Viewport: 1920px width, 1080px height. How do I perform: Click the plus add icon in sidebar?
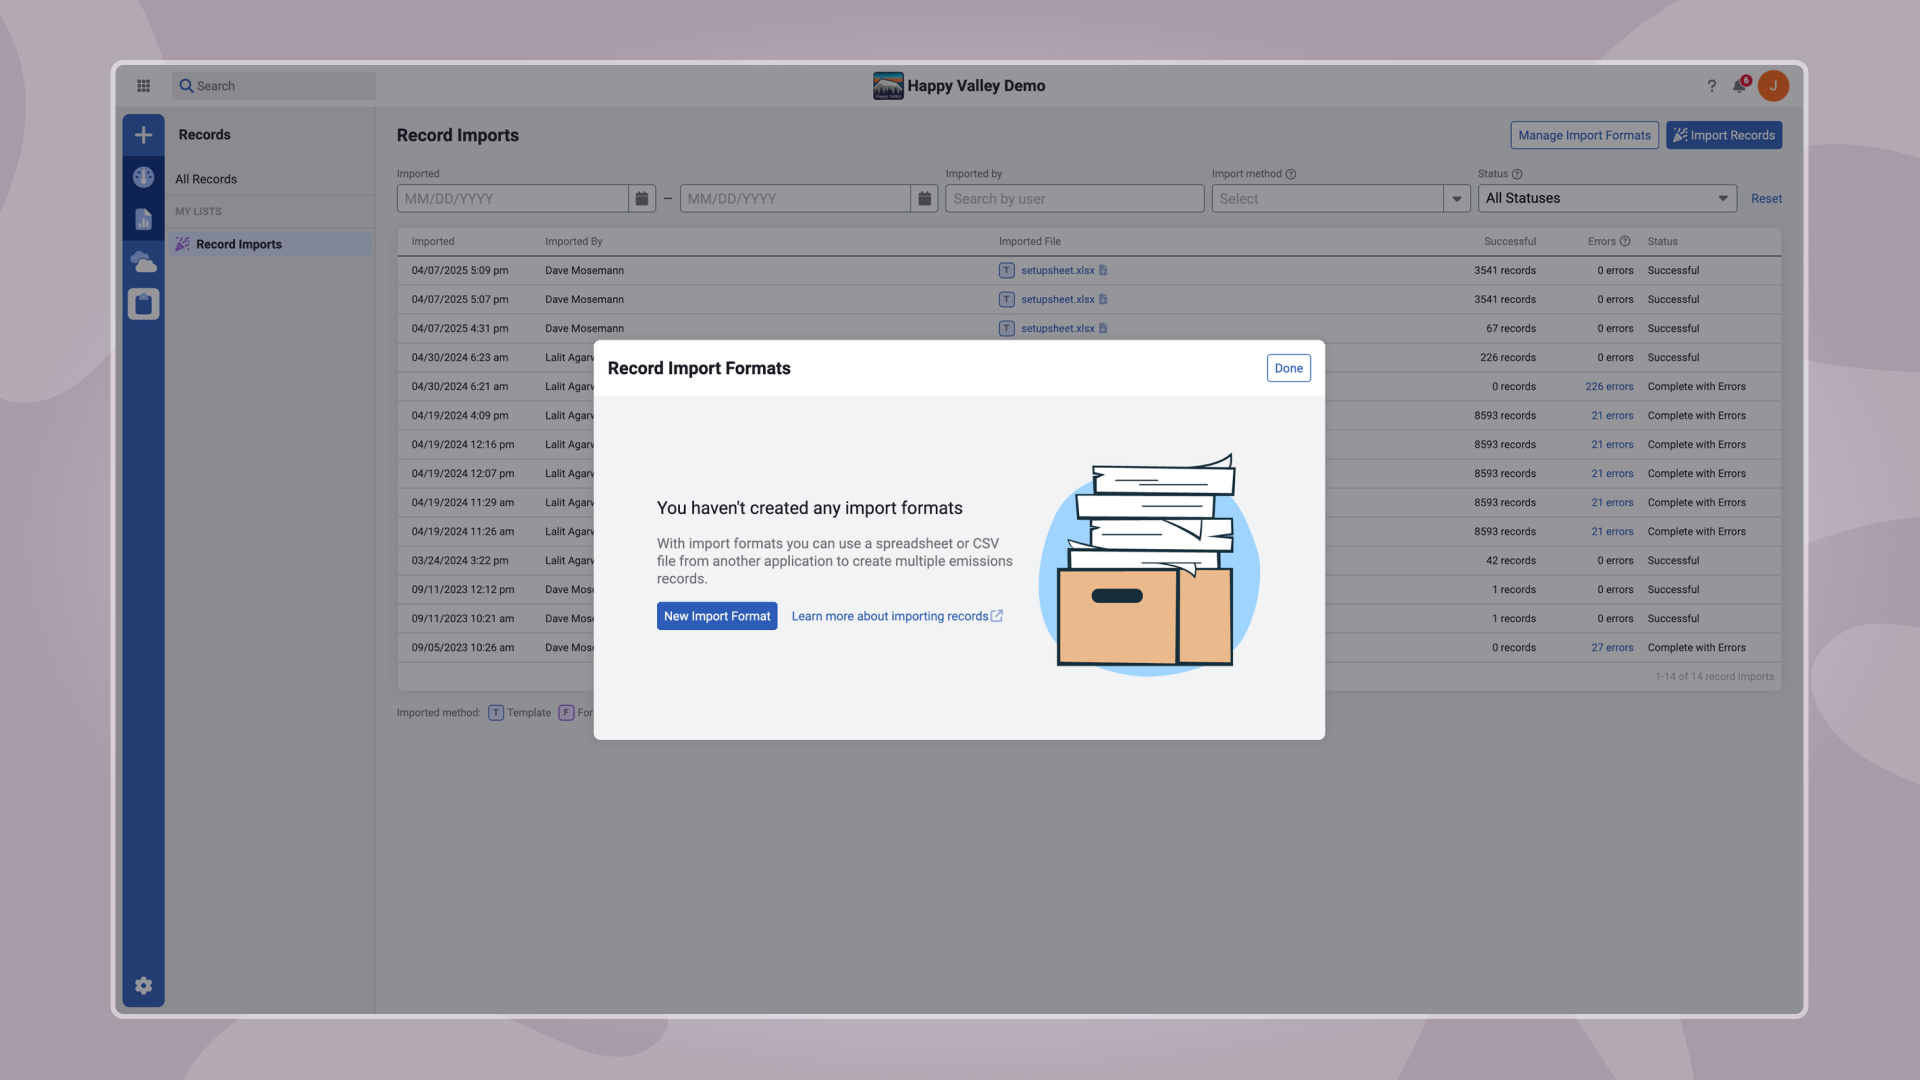point(143,135)
